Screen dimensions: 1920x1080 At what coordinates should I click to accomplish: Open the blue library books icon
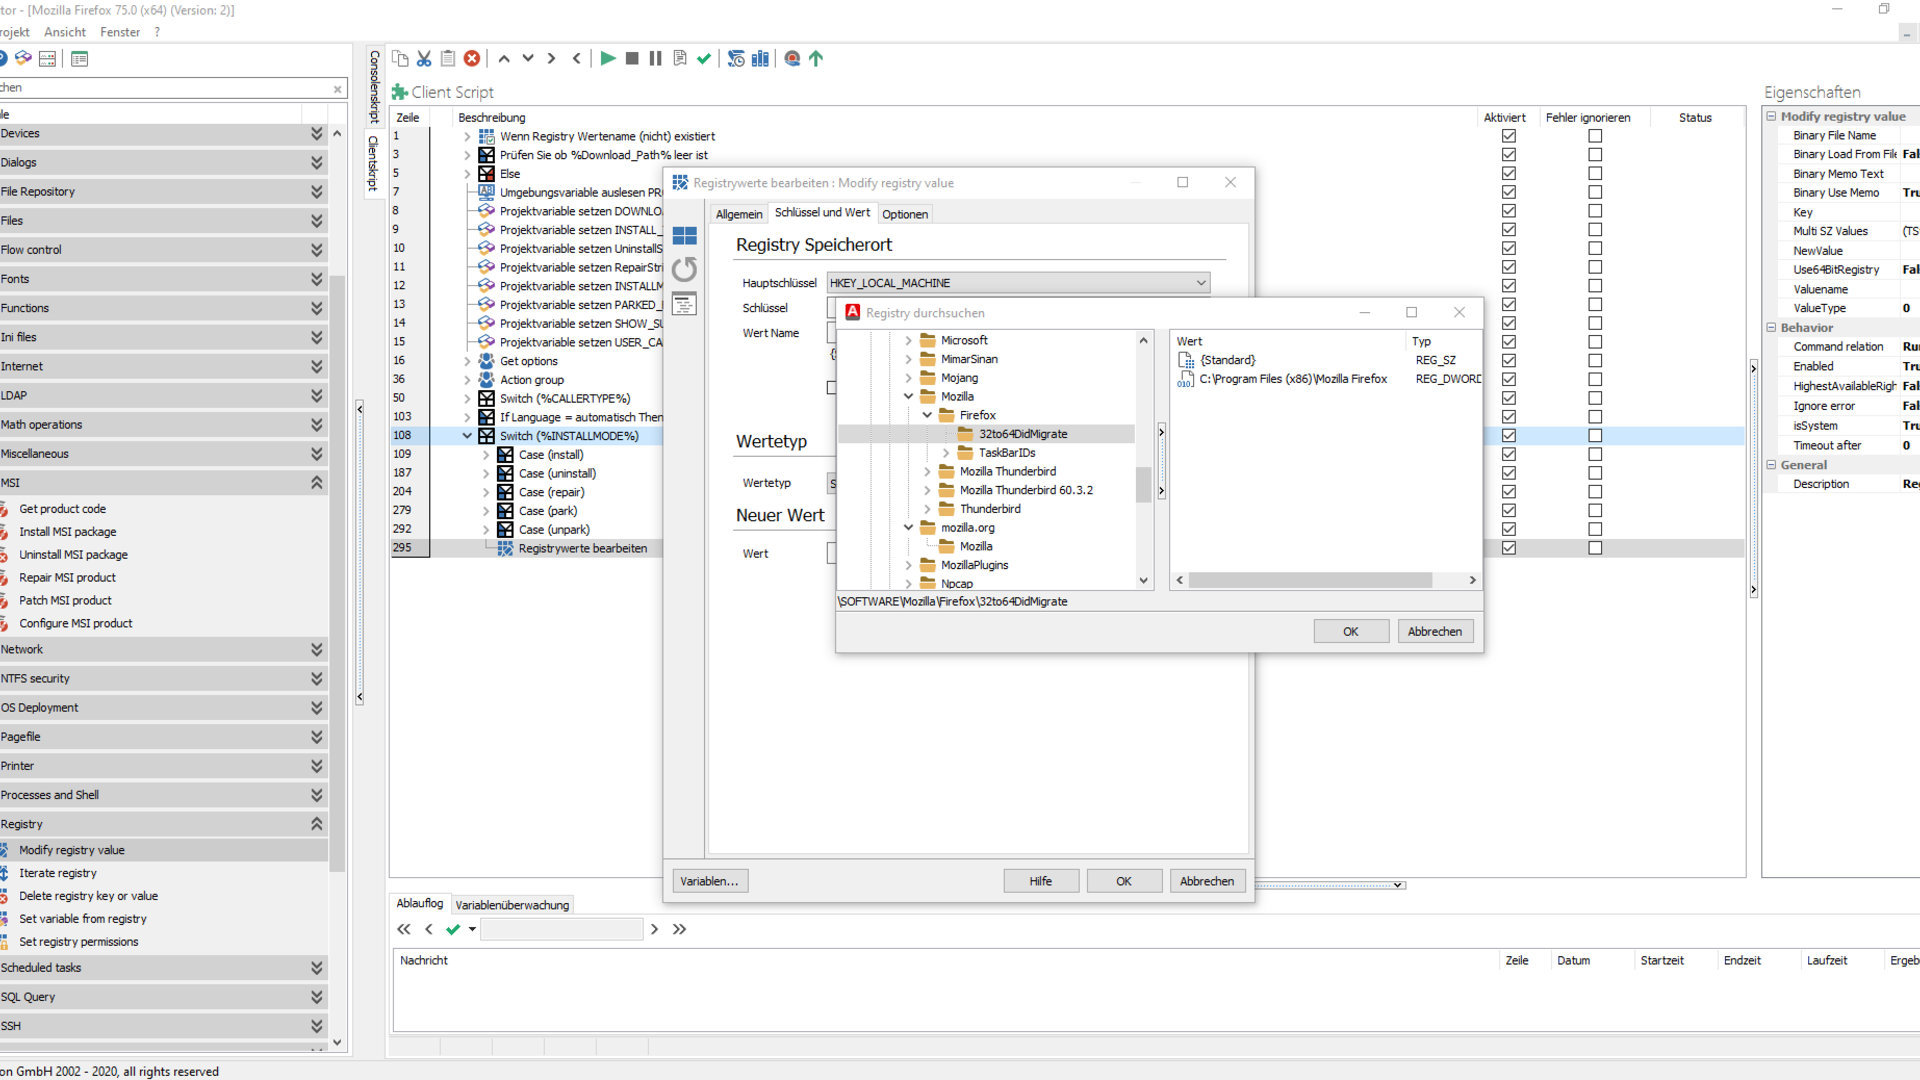[761, 59]
